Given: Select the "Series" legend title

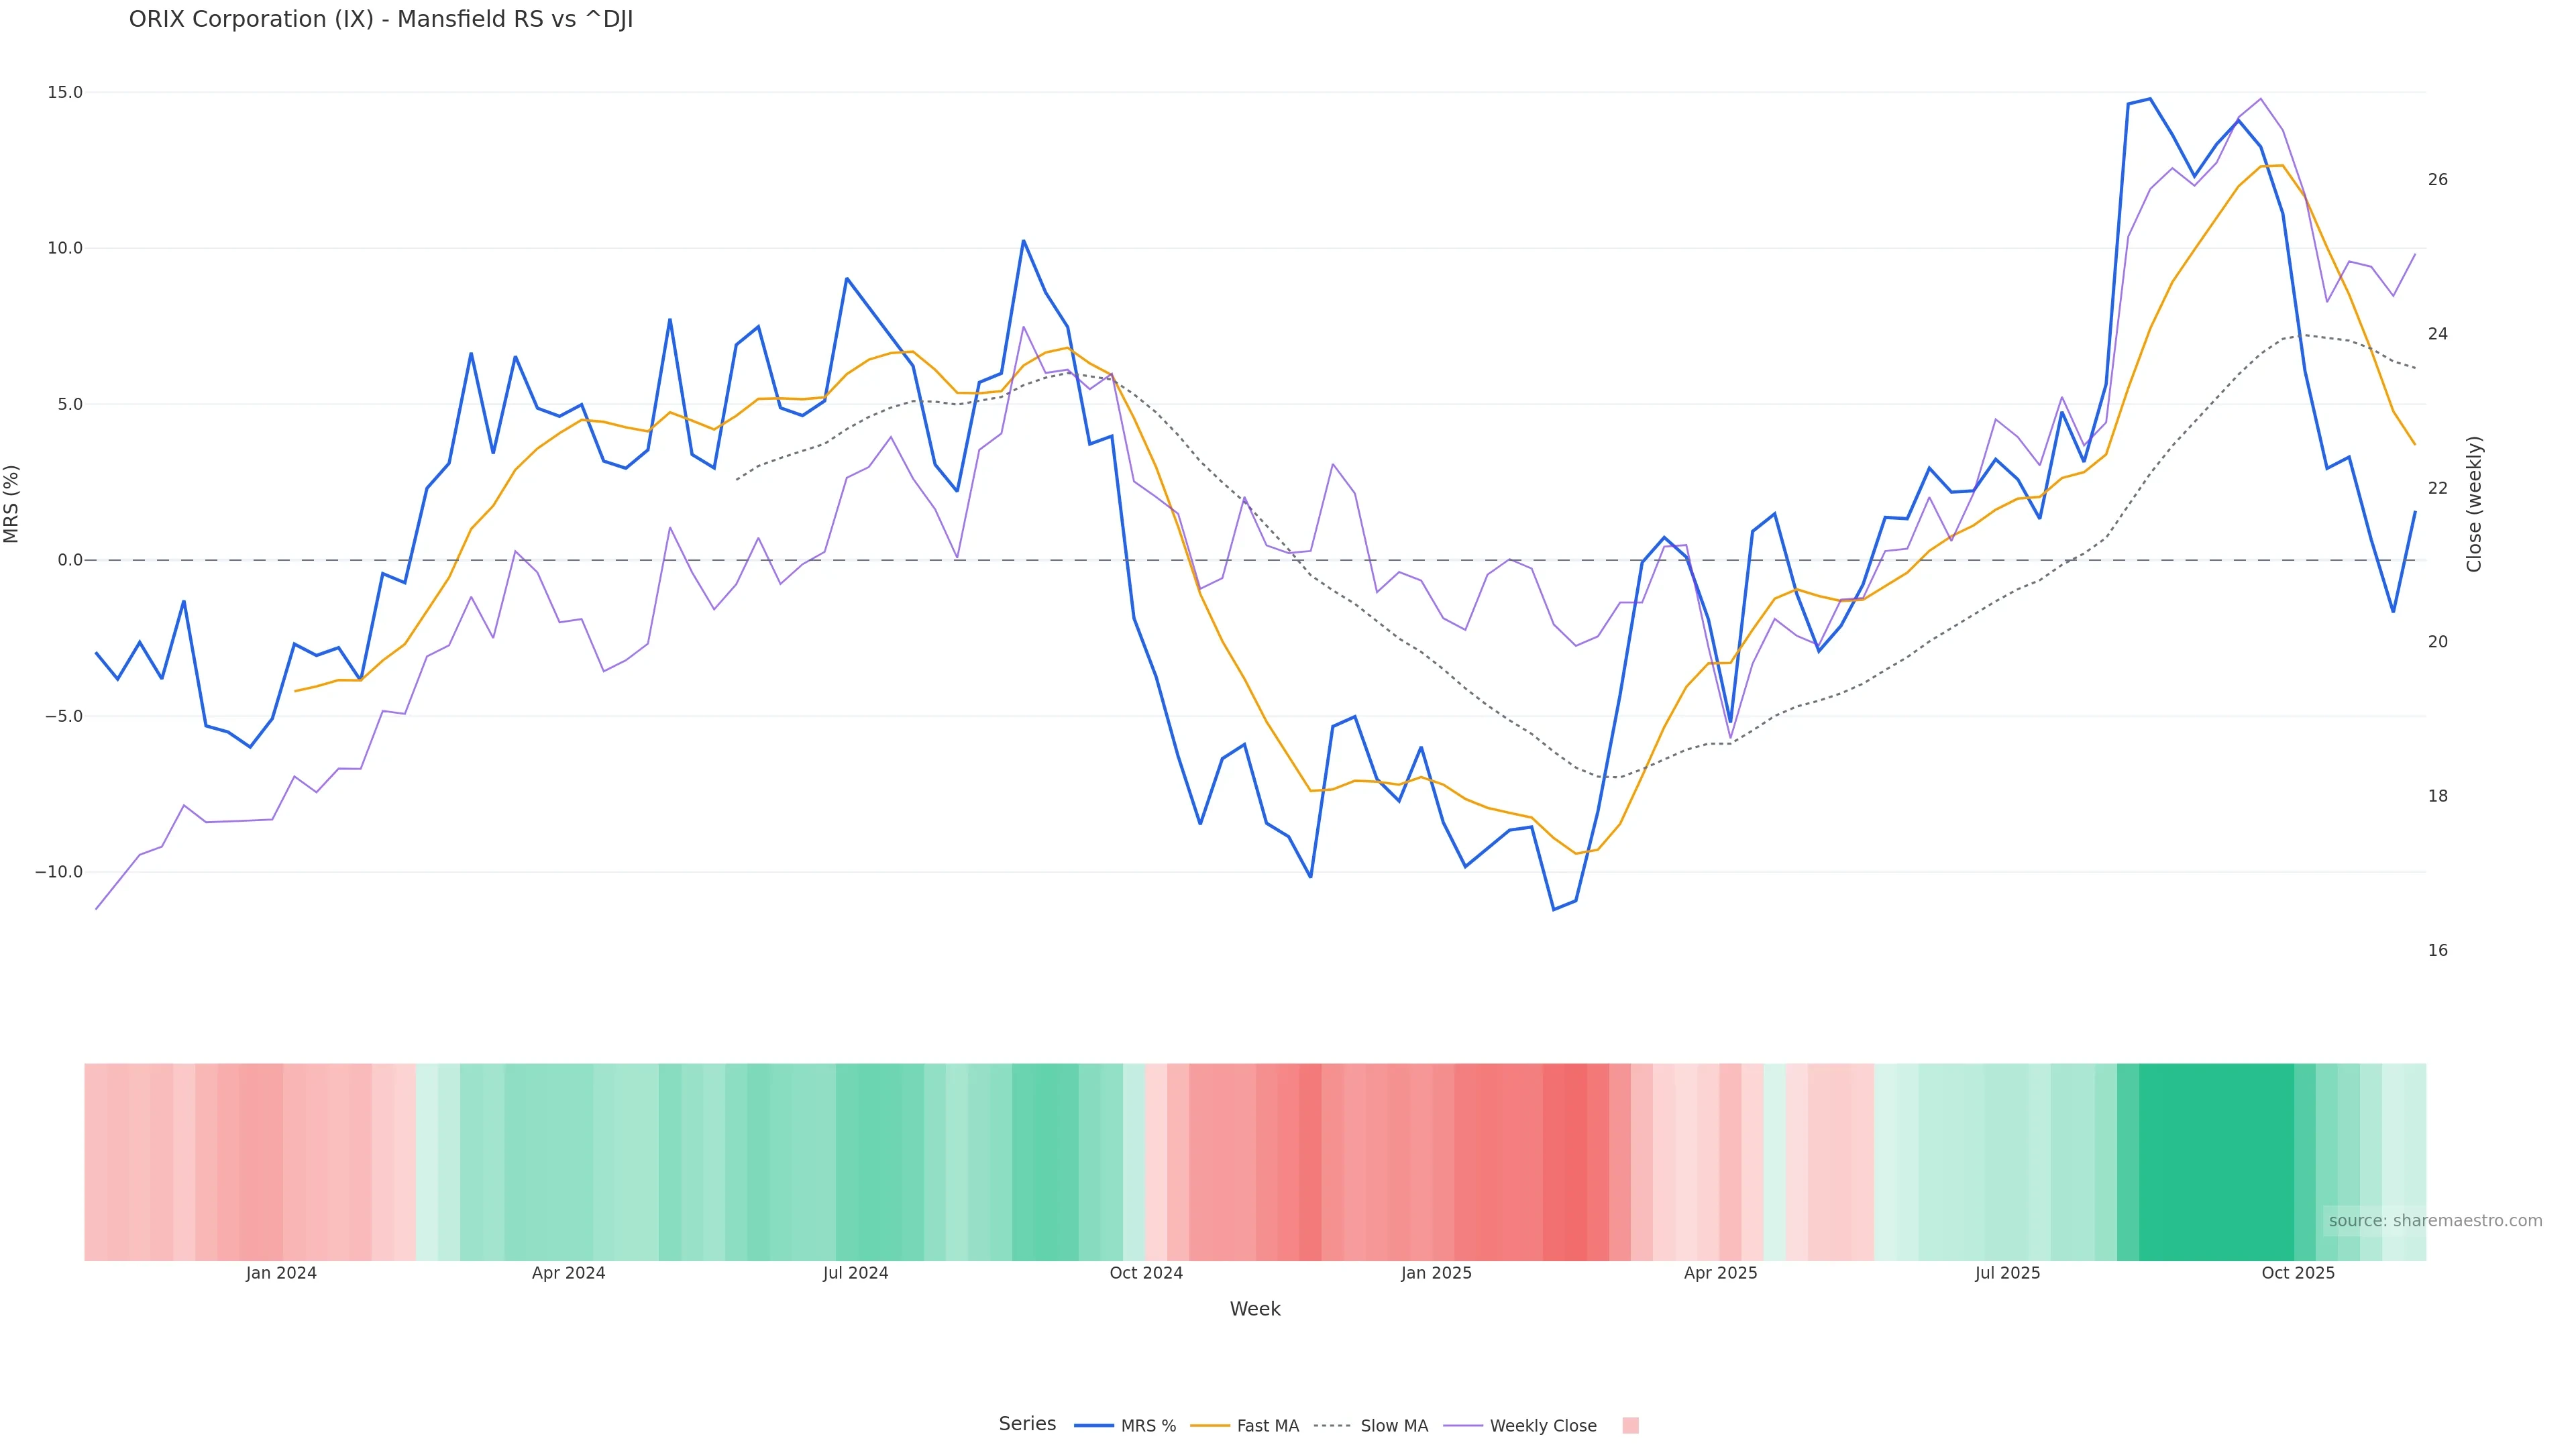Looking at the screenshot, I should (x=1027, y=1424).
